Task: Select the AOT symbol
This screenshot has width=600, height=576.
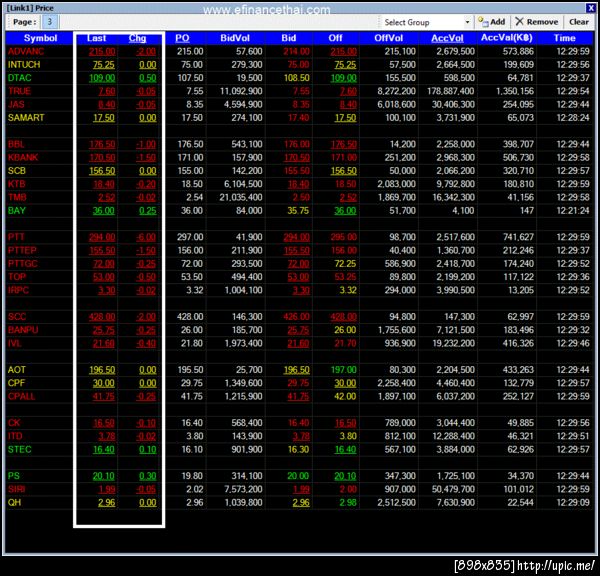Action: [x=16, y=370]
